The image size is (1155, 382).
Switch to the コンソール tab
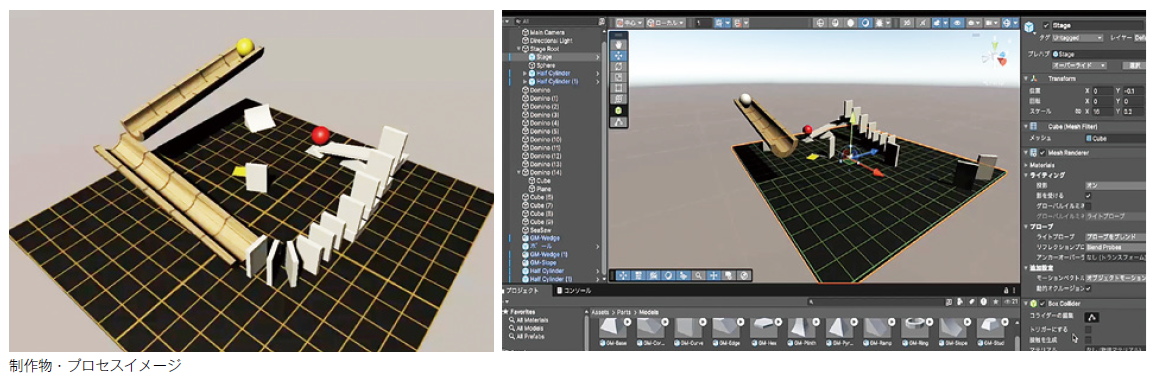(575, 290)
